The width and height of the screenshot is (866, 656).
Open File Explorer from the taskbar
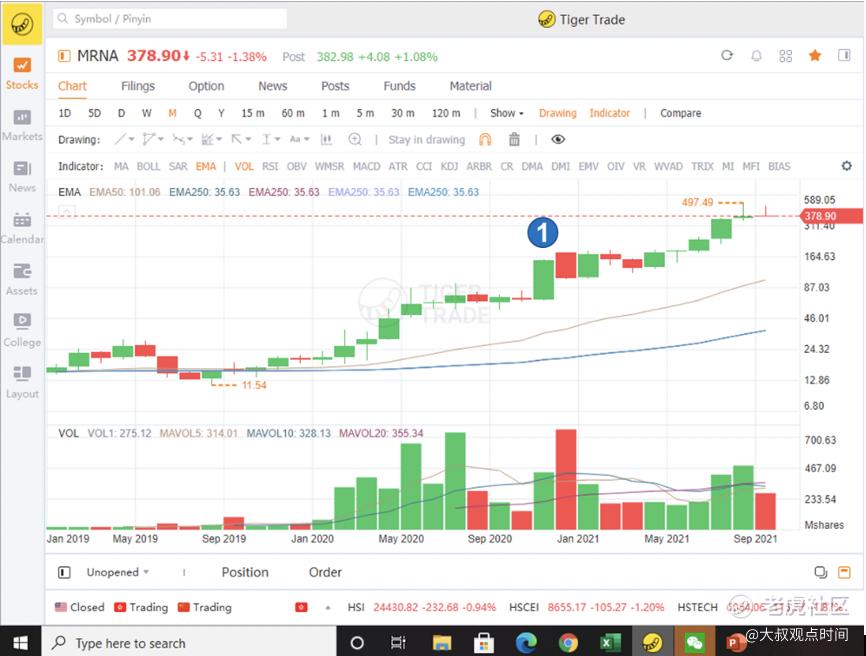(x=442, y=643)
